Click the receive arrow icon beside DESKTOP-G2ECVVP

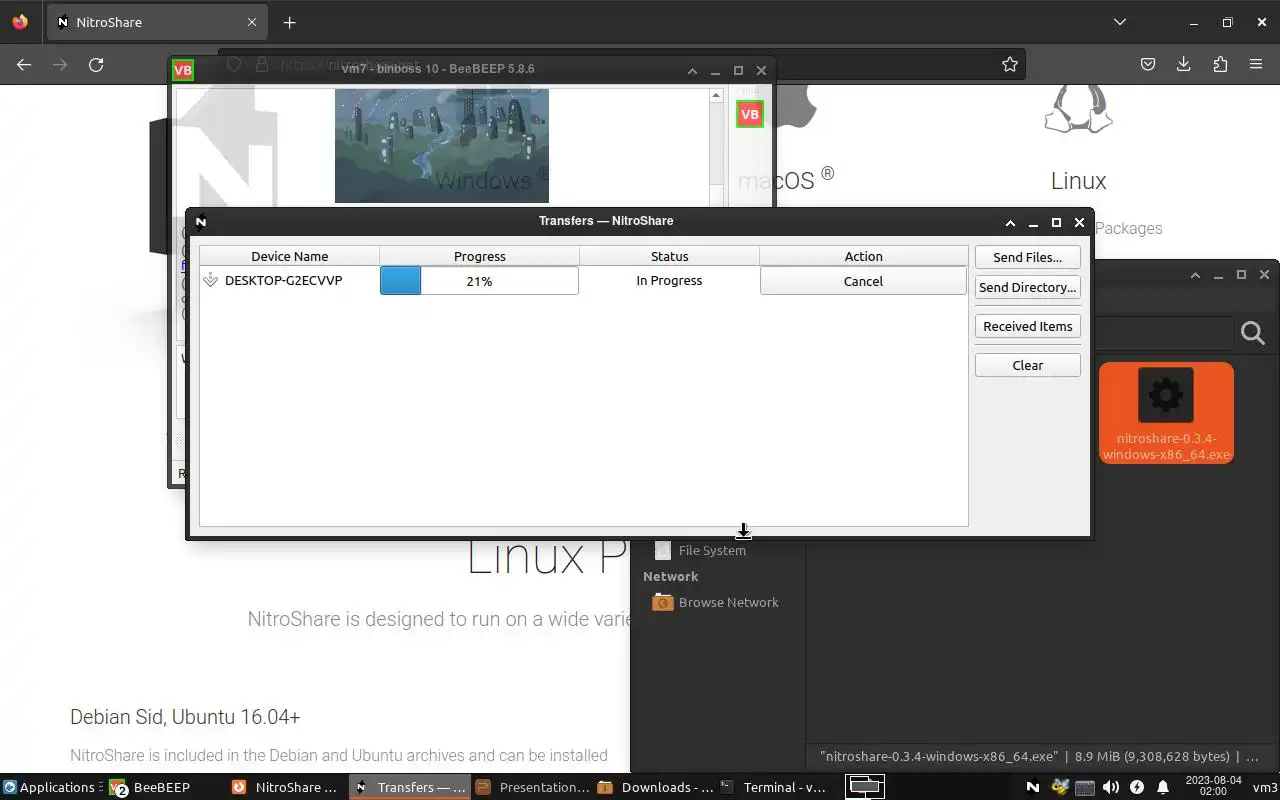210,281
